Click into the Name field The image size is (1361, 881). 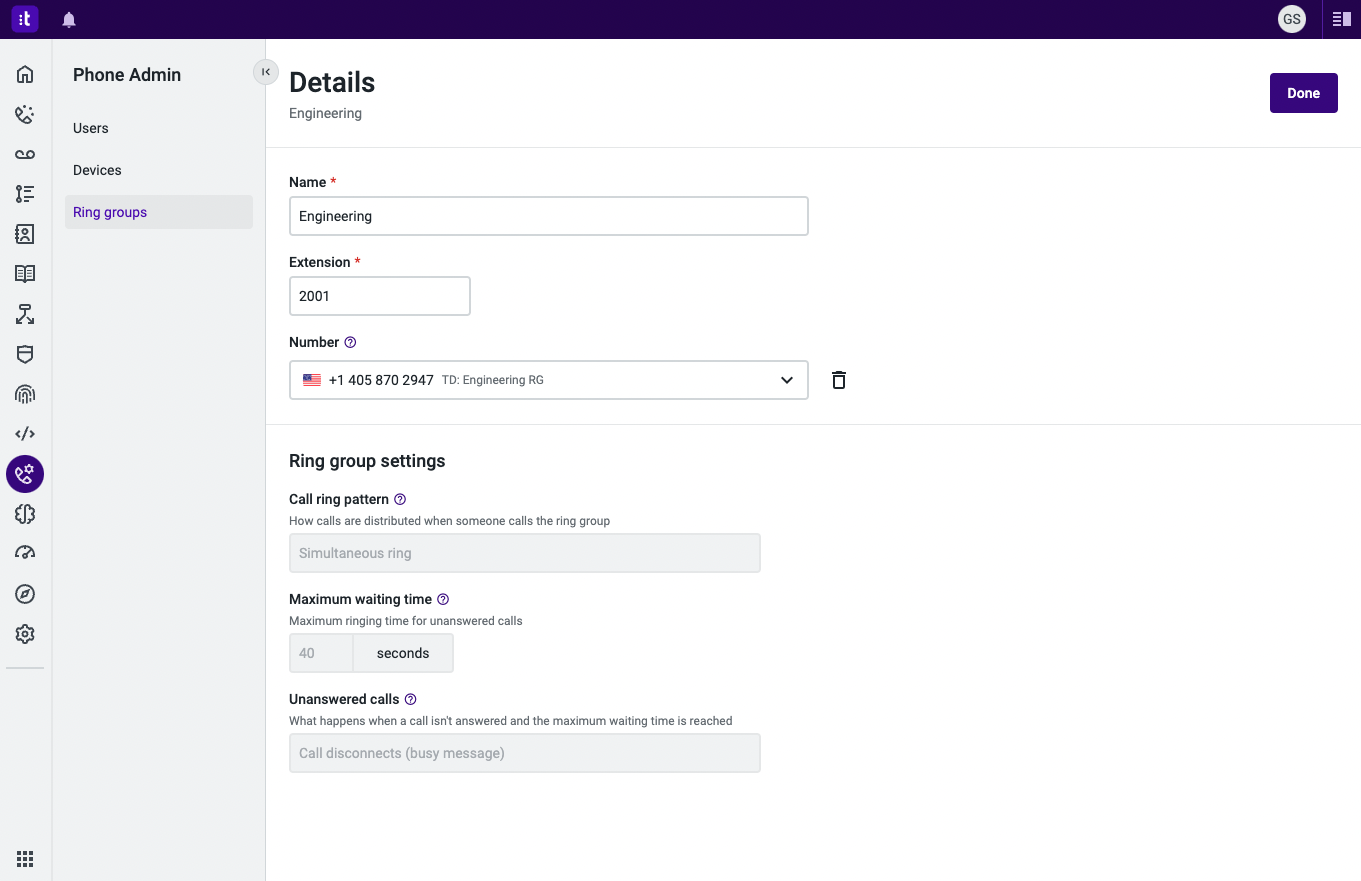tap(549, 216)
